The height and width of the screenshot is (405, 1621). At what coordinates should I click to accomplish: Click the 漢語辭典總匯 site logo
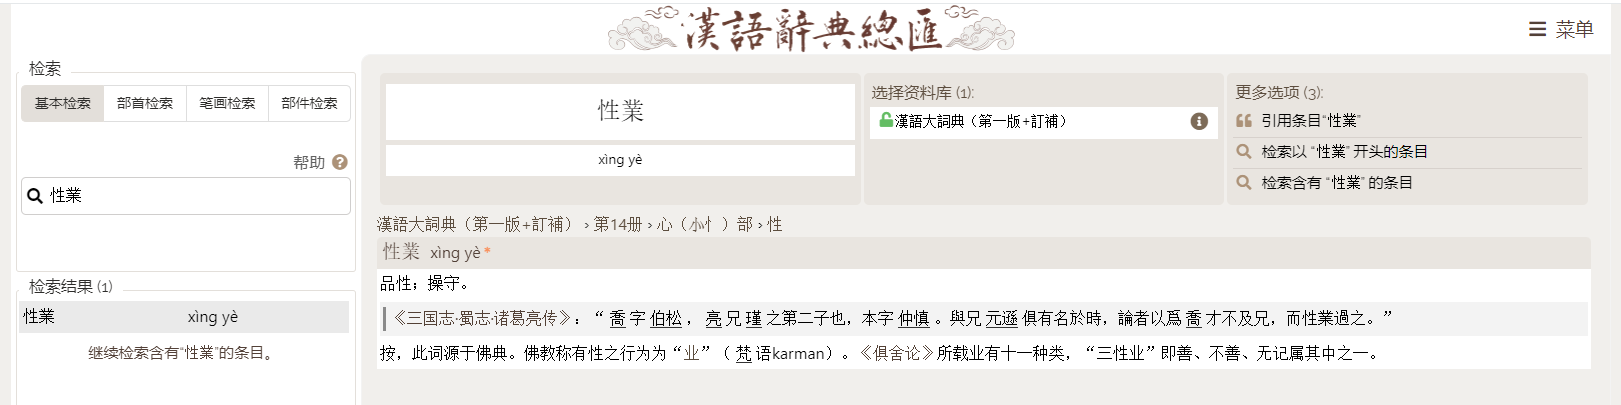click(x=811, y=29)
